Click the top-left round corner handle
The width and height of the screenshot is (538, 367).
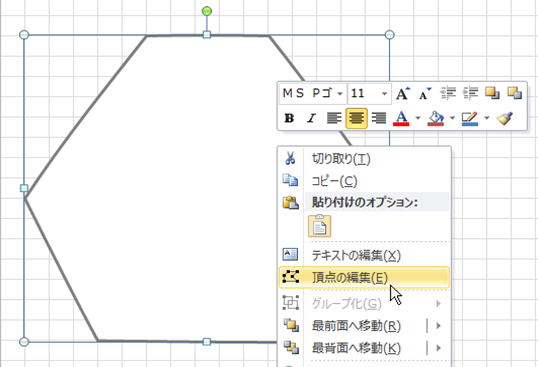tap(24, 35)
